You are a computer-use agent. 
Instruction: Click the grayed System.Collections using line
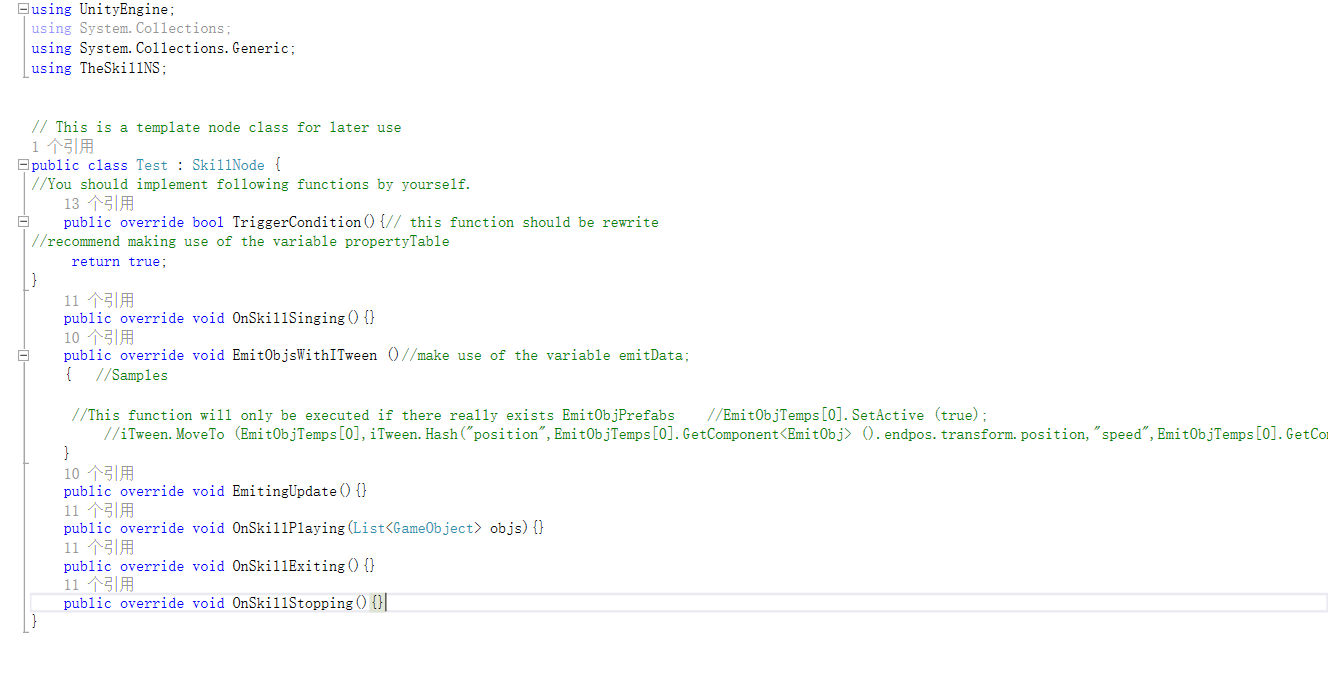coord(131,28)
